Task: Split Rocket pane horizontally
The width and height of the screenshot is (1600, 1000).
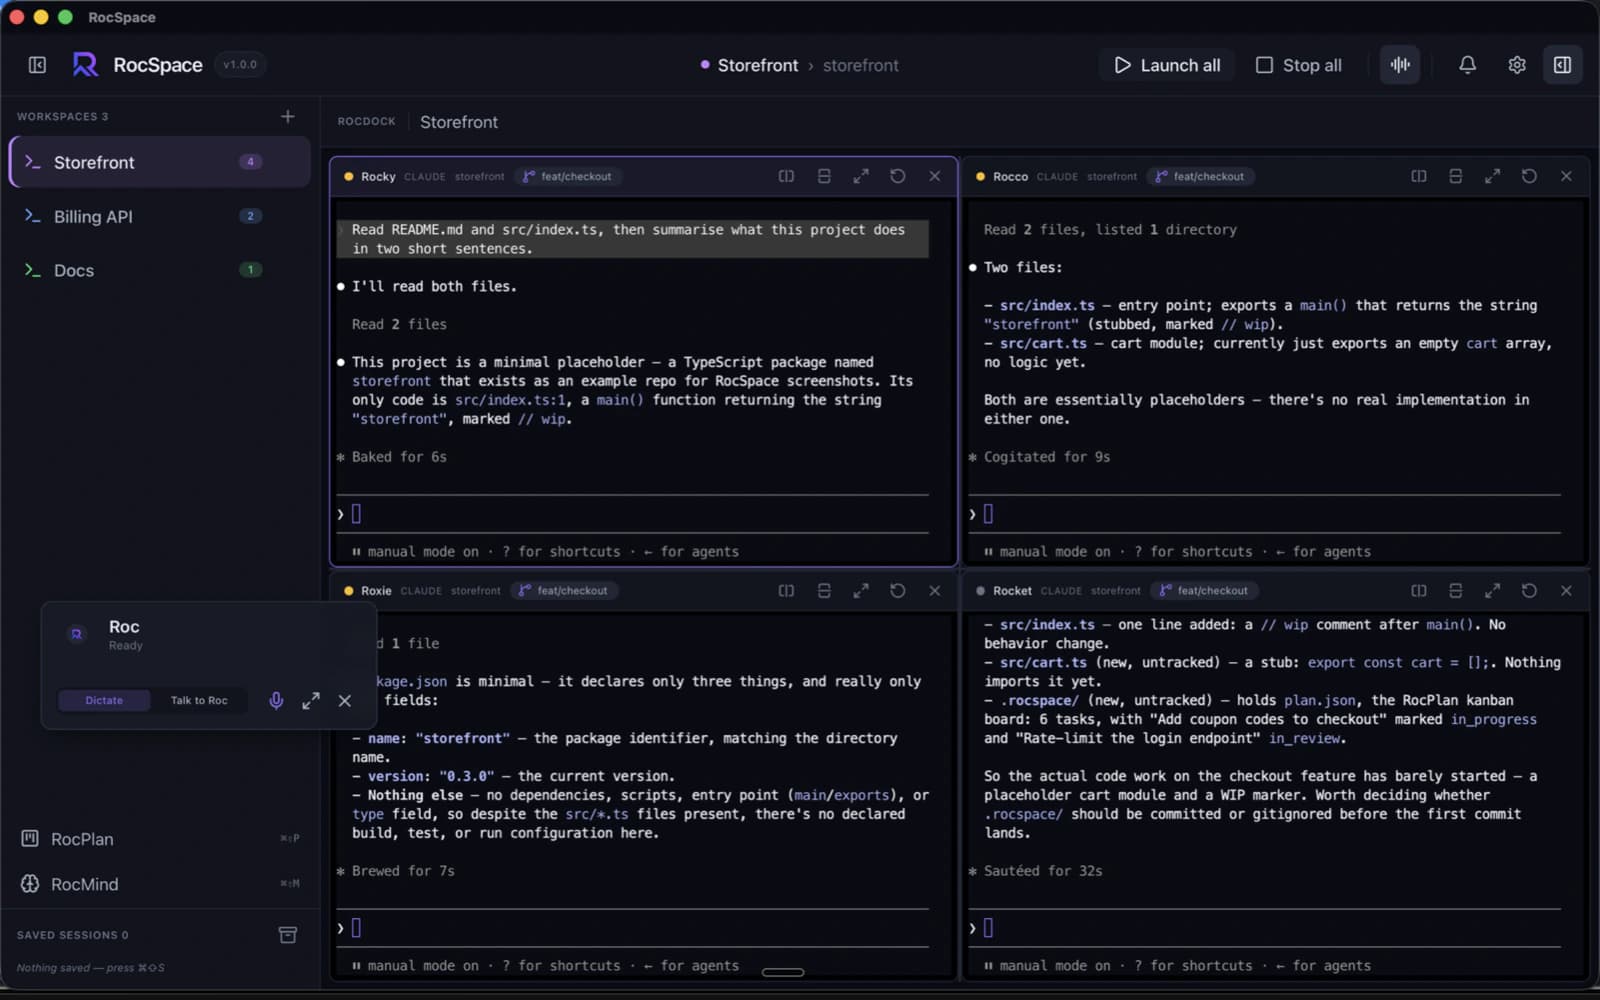Action: pyautogui.click(x=1455, y=591)
